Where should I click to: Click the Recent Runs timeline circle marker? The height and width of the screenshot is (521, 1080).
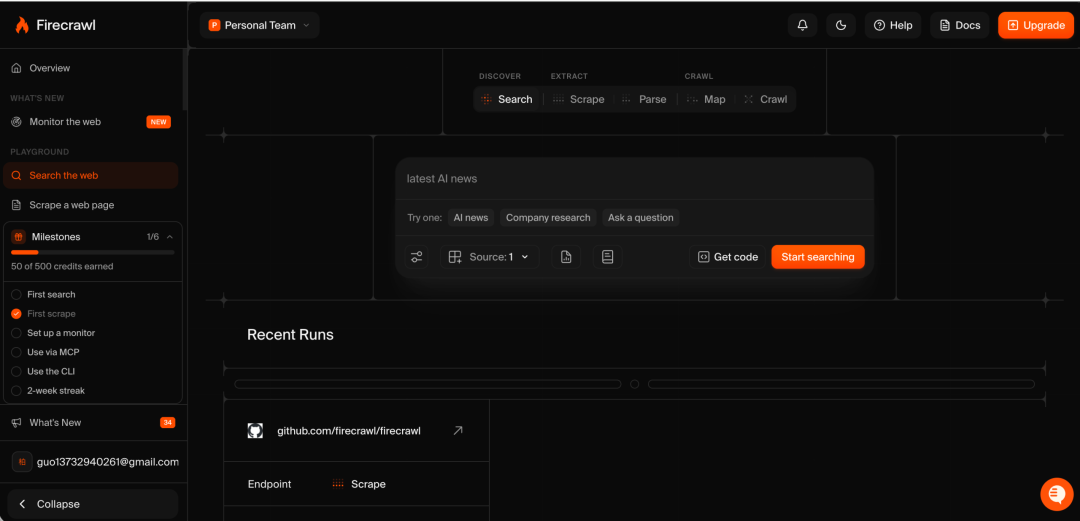pos(634,384)
